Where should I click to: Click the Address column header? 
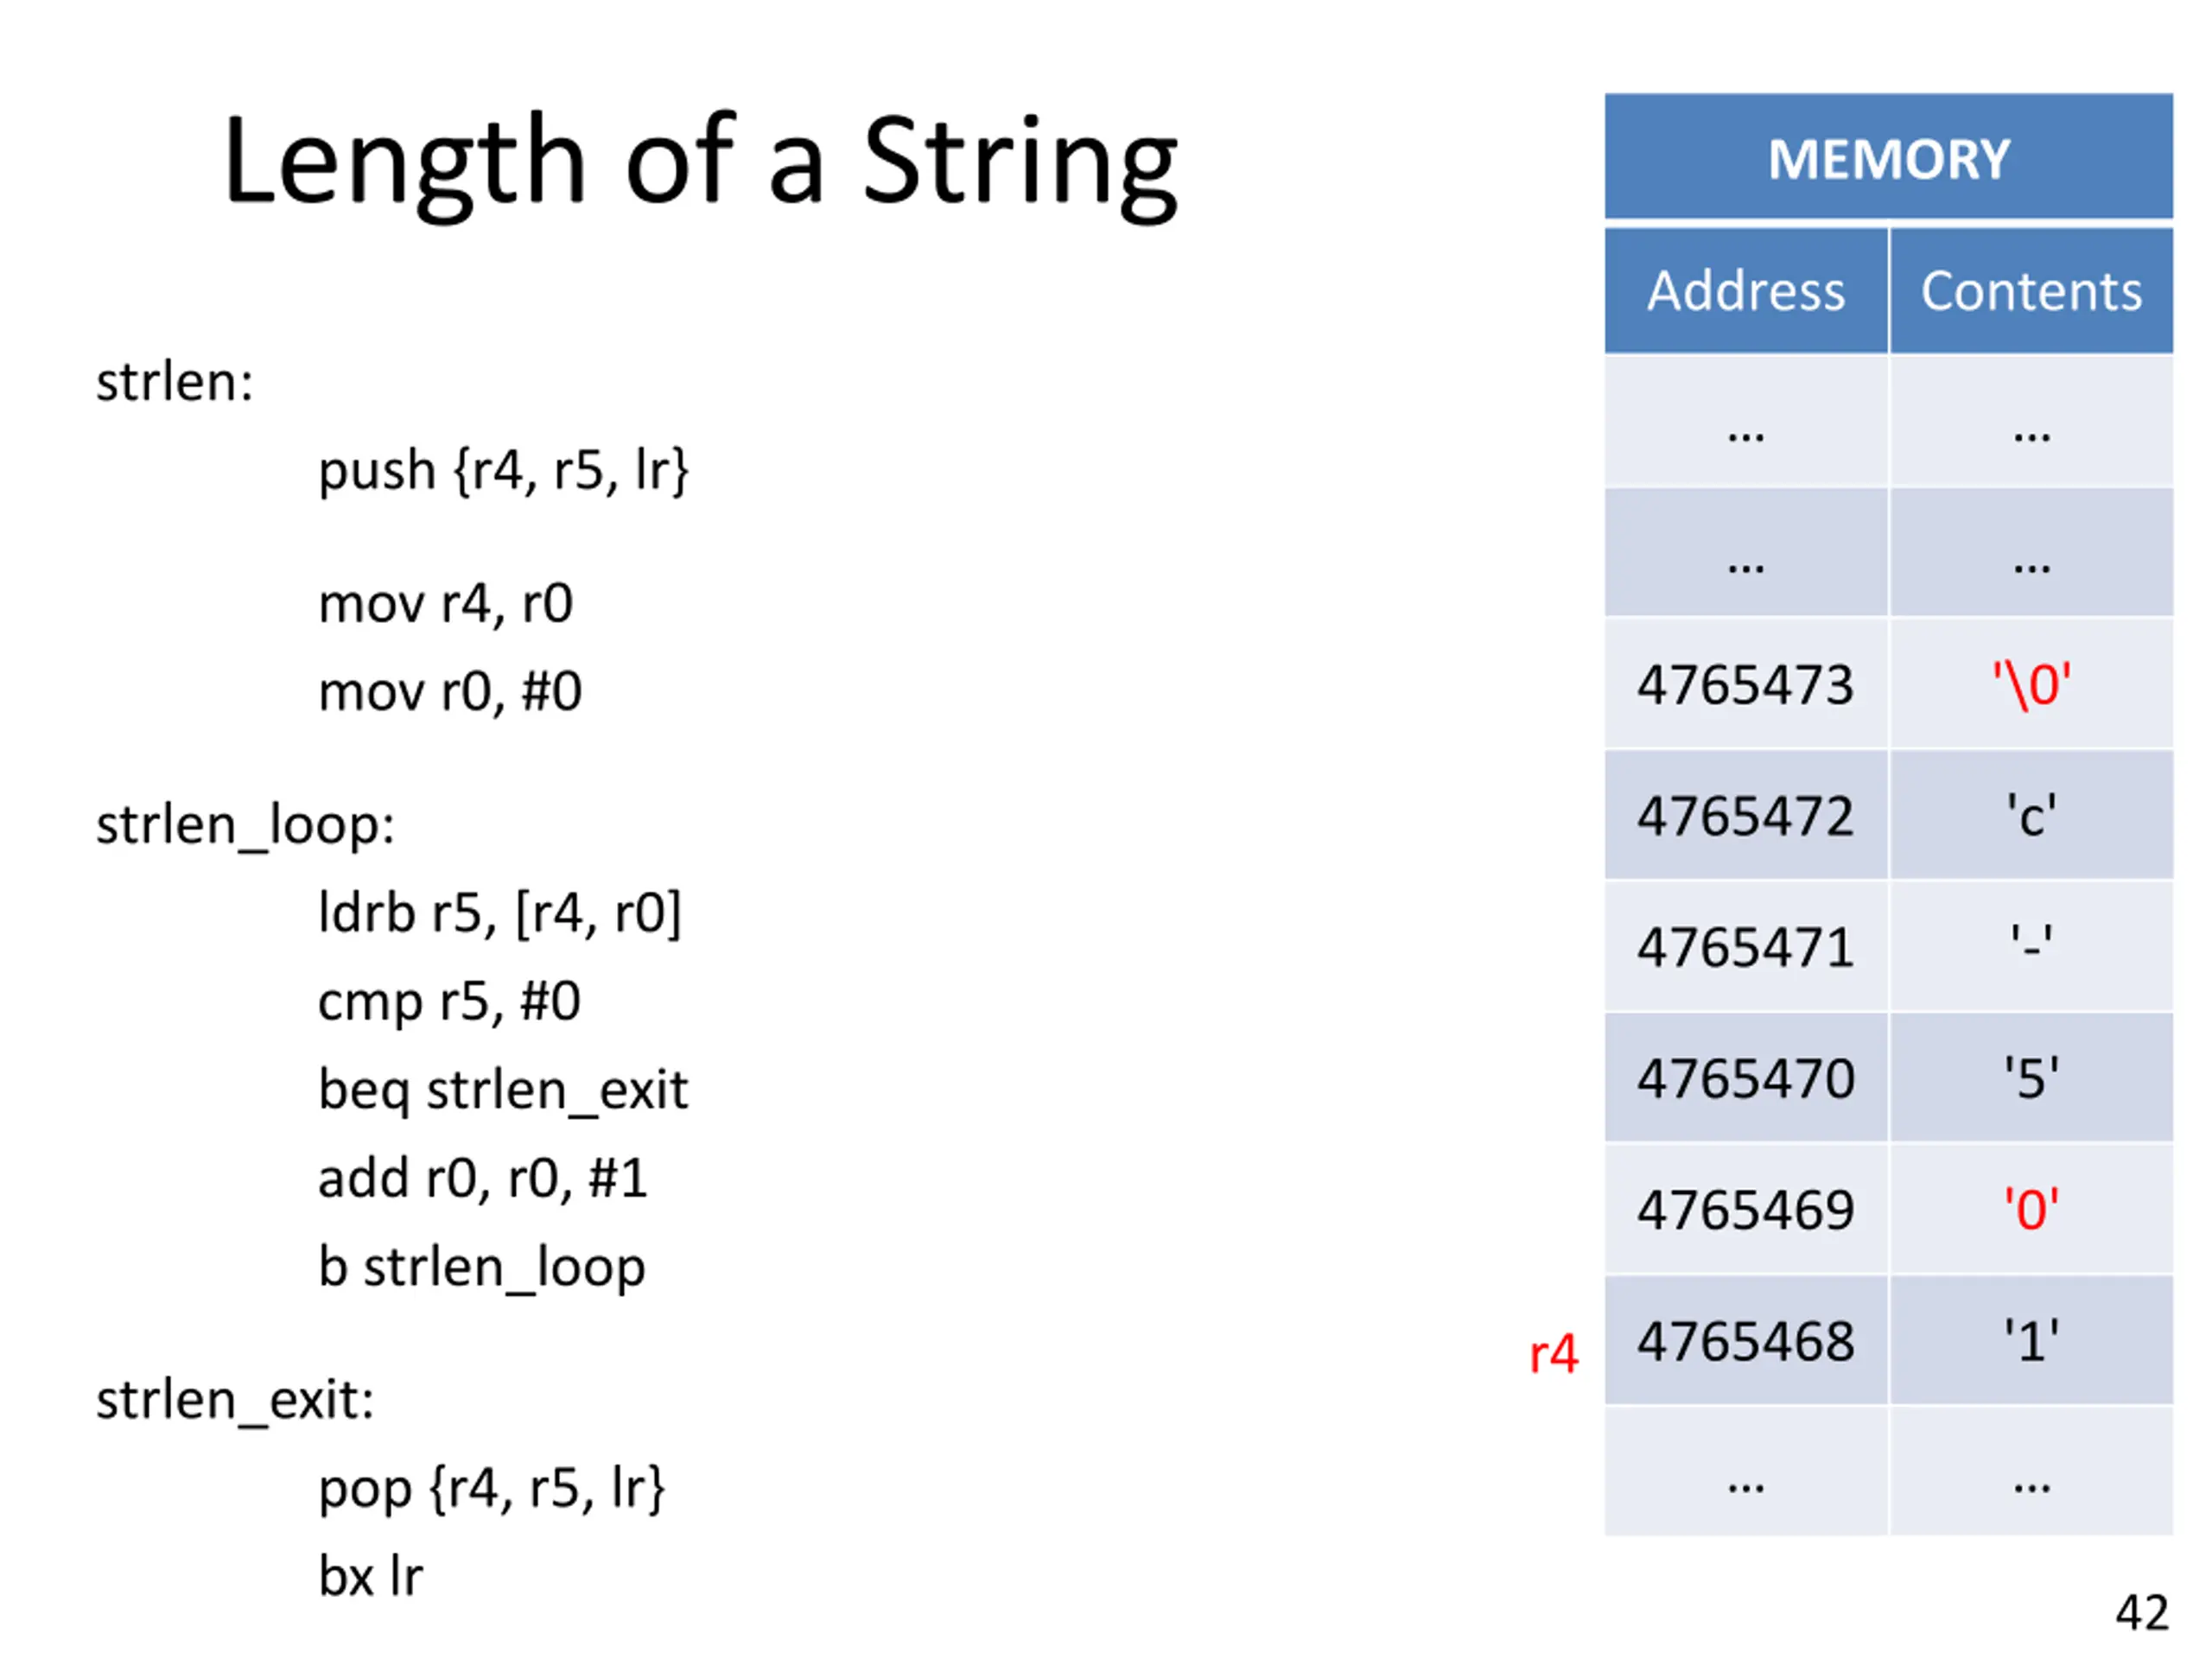coord(1746,291)
